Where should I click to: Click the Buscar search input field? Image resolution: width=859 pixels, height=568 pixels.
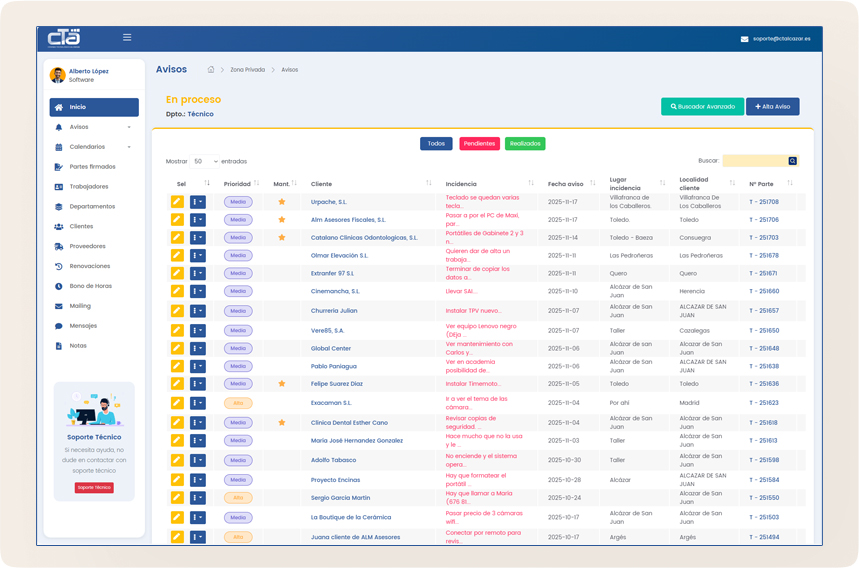click(754, 161)
